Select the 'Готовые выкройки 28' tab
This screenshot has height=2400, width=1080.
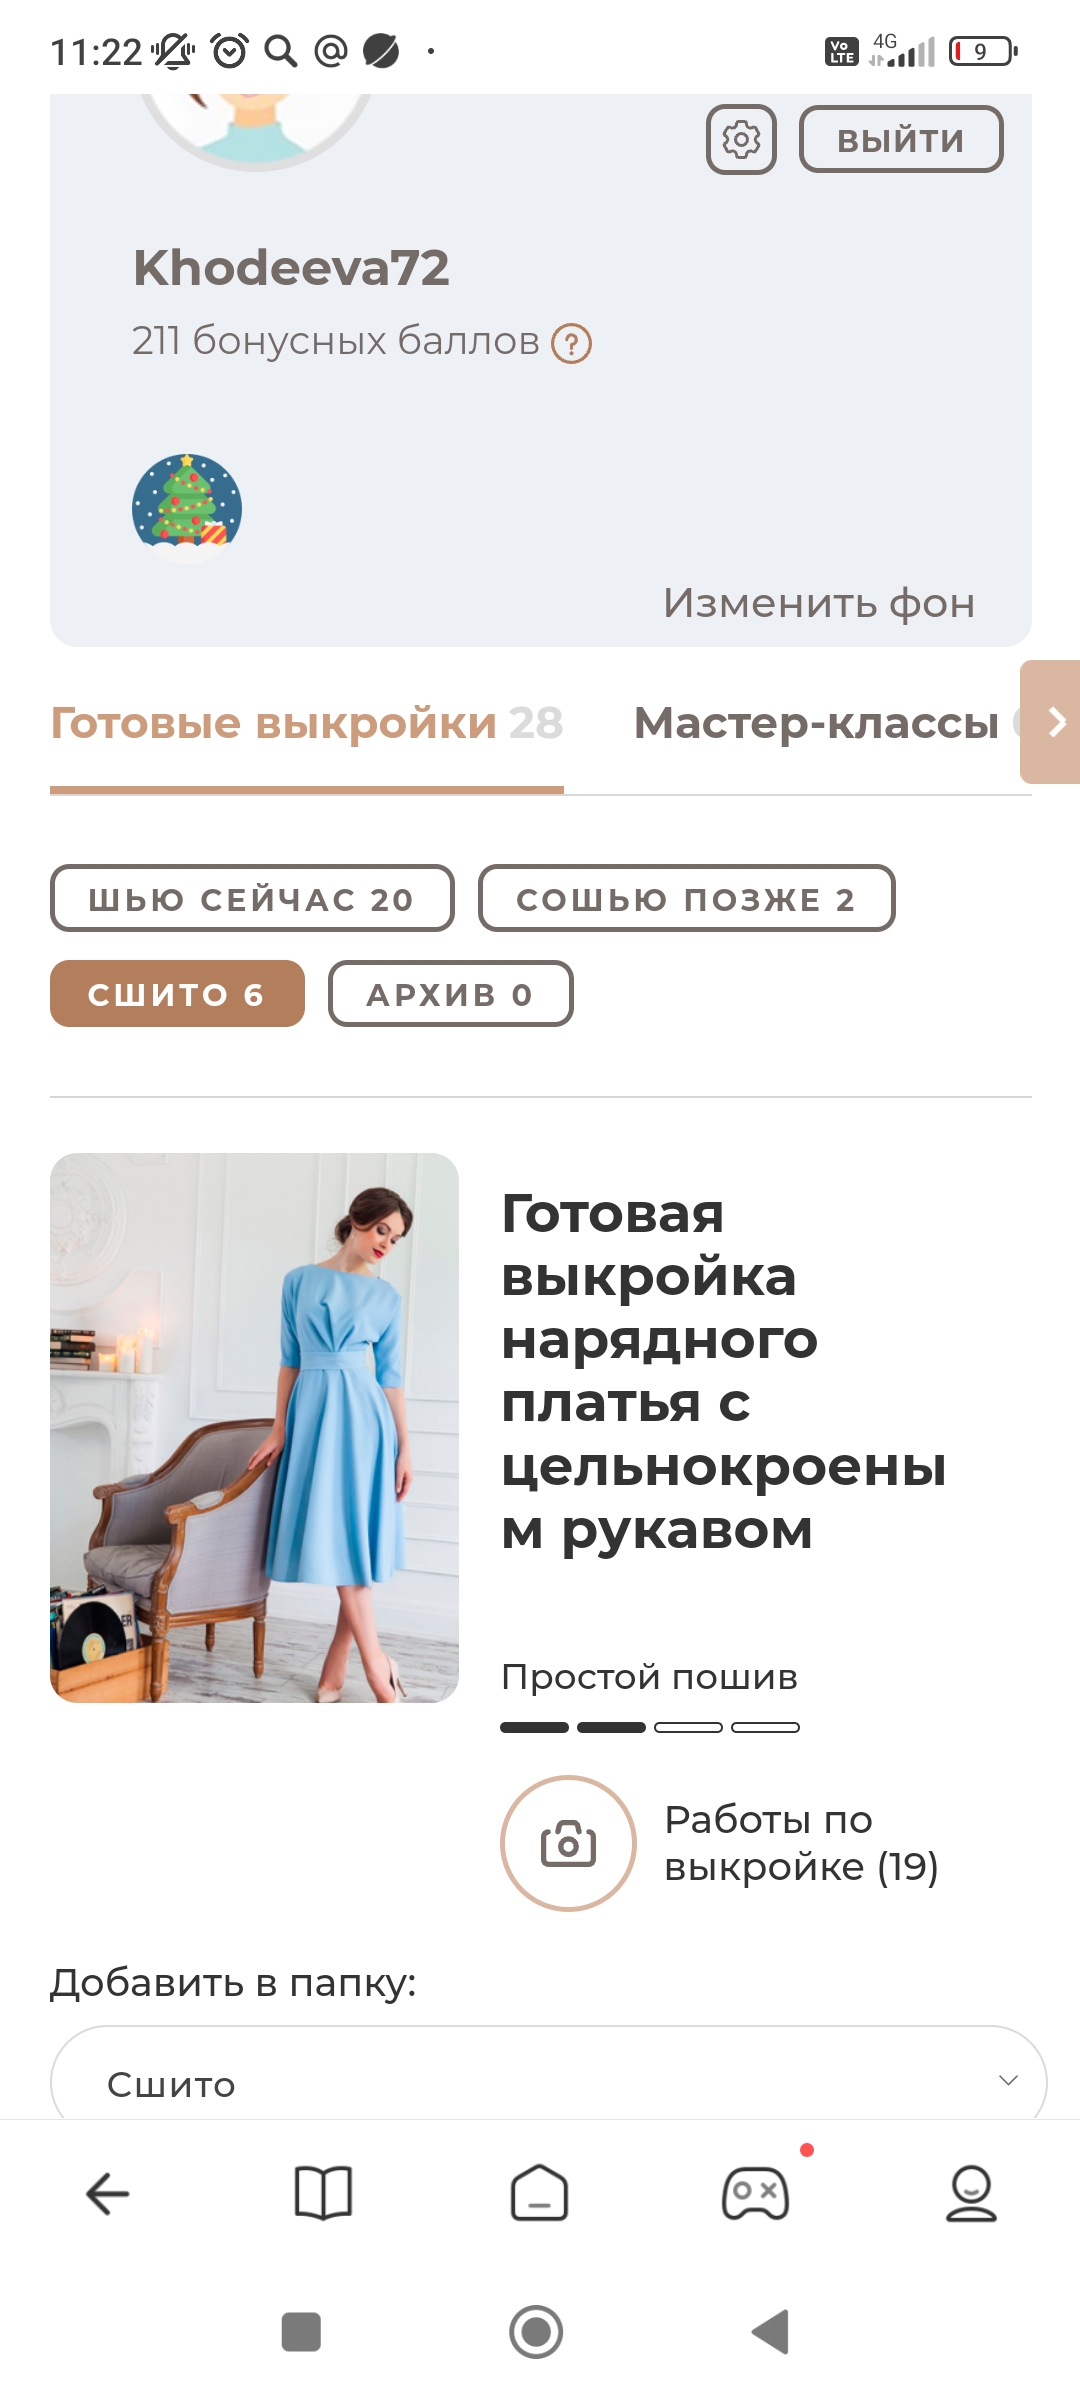306,723
